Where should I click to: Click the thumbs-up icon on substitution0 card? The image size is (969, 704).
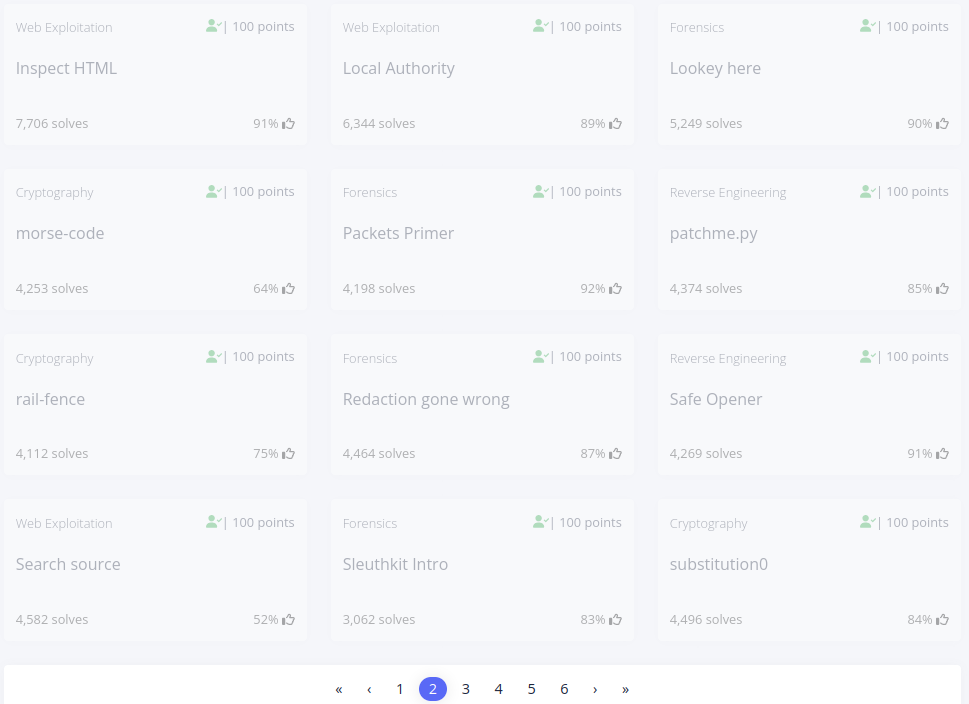[942, 619]
